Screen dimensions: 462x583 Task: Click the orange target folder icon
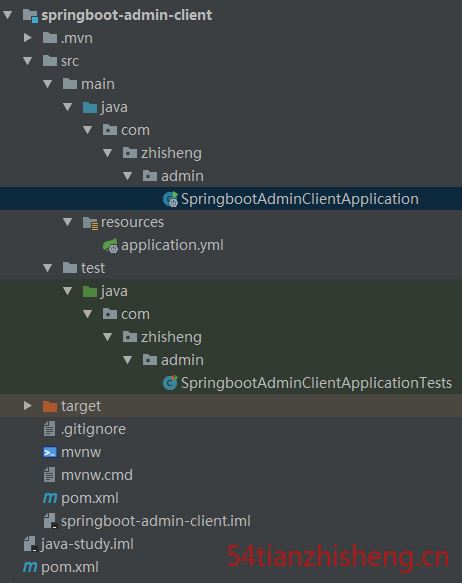(x=50, y=406)
